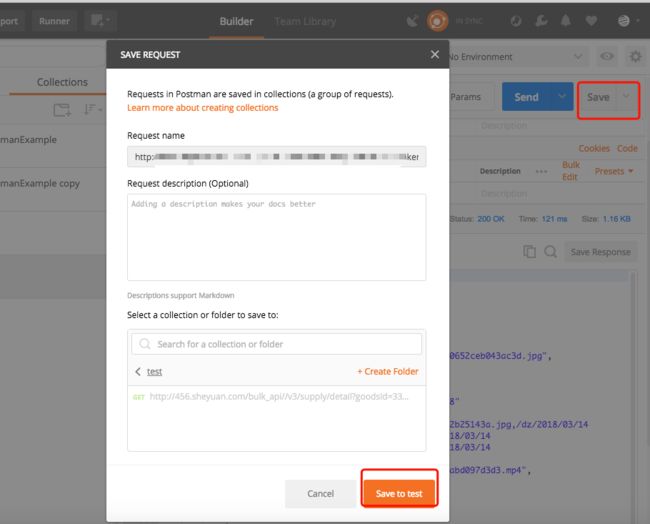This screenshot has height=524, width=650.
Task: Expand the Save button dropdown arrow
Action: coord(626,97)
